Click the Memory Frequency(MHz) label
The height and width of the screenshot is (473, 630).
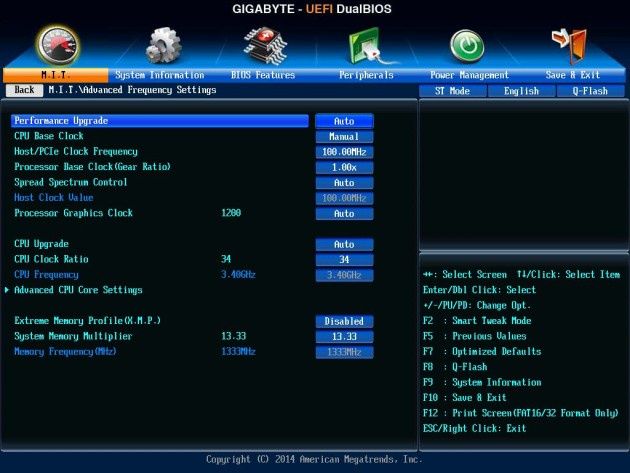pyautogui.click(x=65, y=352)
